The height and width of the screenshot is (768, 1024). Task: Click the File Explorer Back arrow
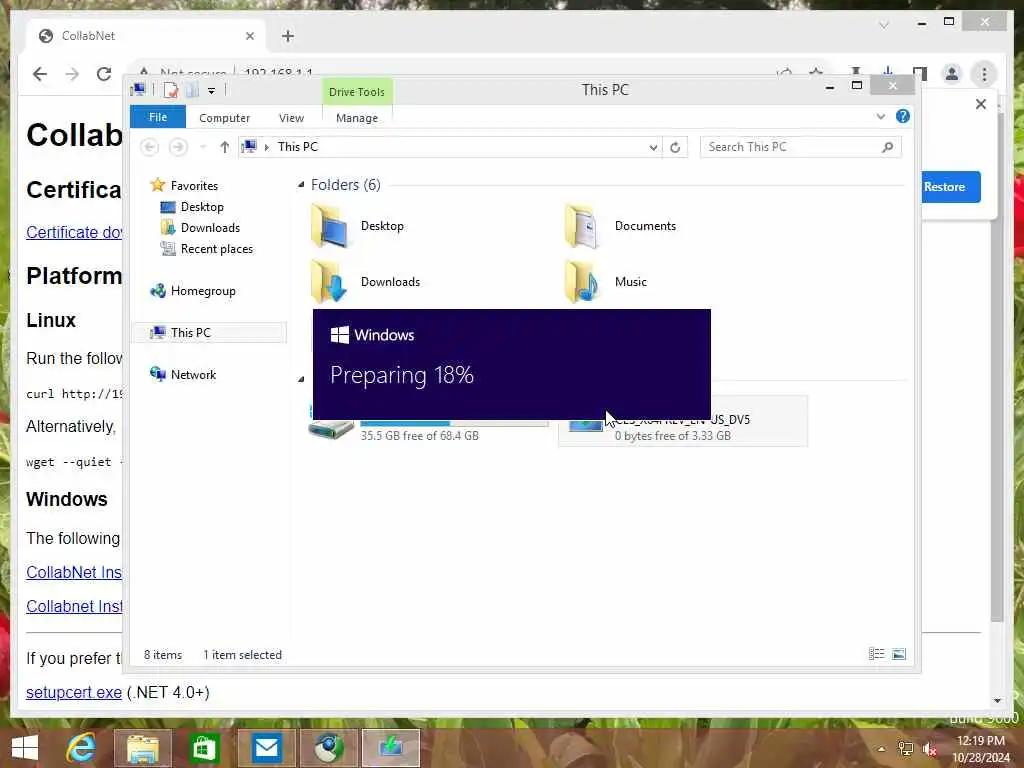click(x=150, y=147)
